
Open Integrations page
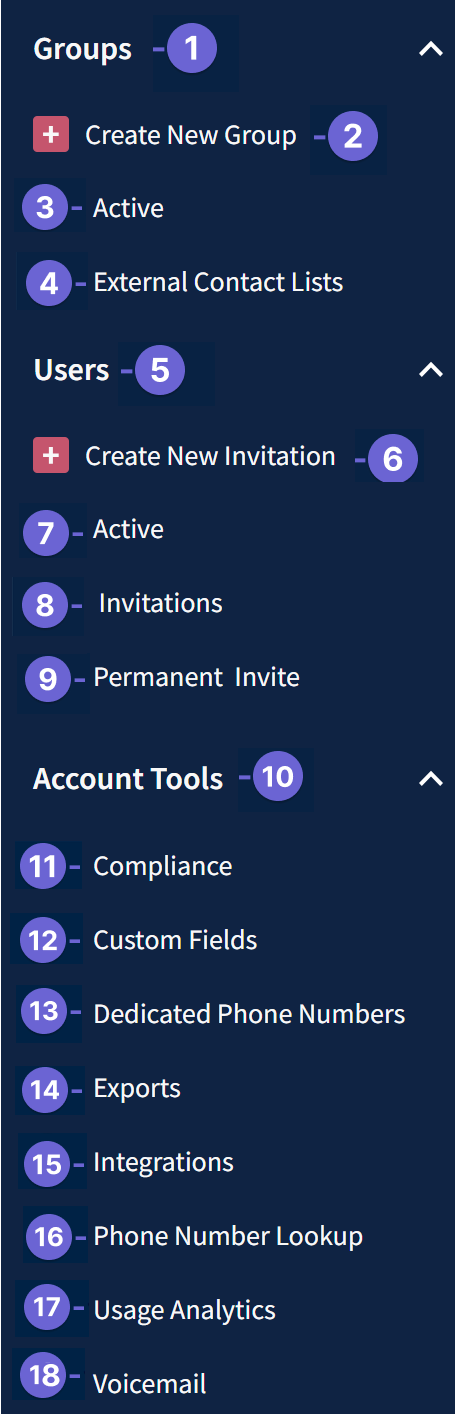pyautogui.click(x=163, y=1162)
